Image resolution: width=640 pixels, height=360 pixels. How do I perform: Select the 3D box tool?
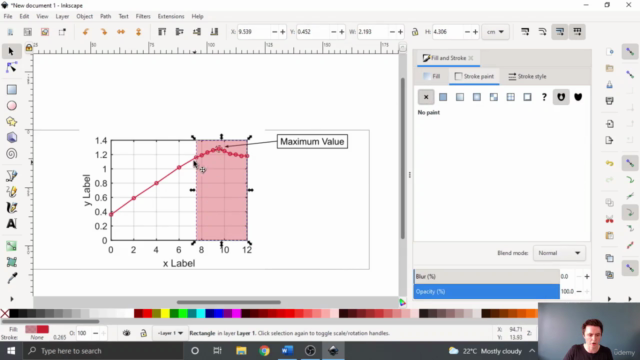11,138
